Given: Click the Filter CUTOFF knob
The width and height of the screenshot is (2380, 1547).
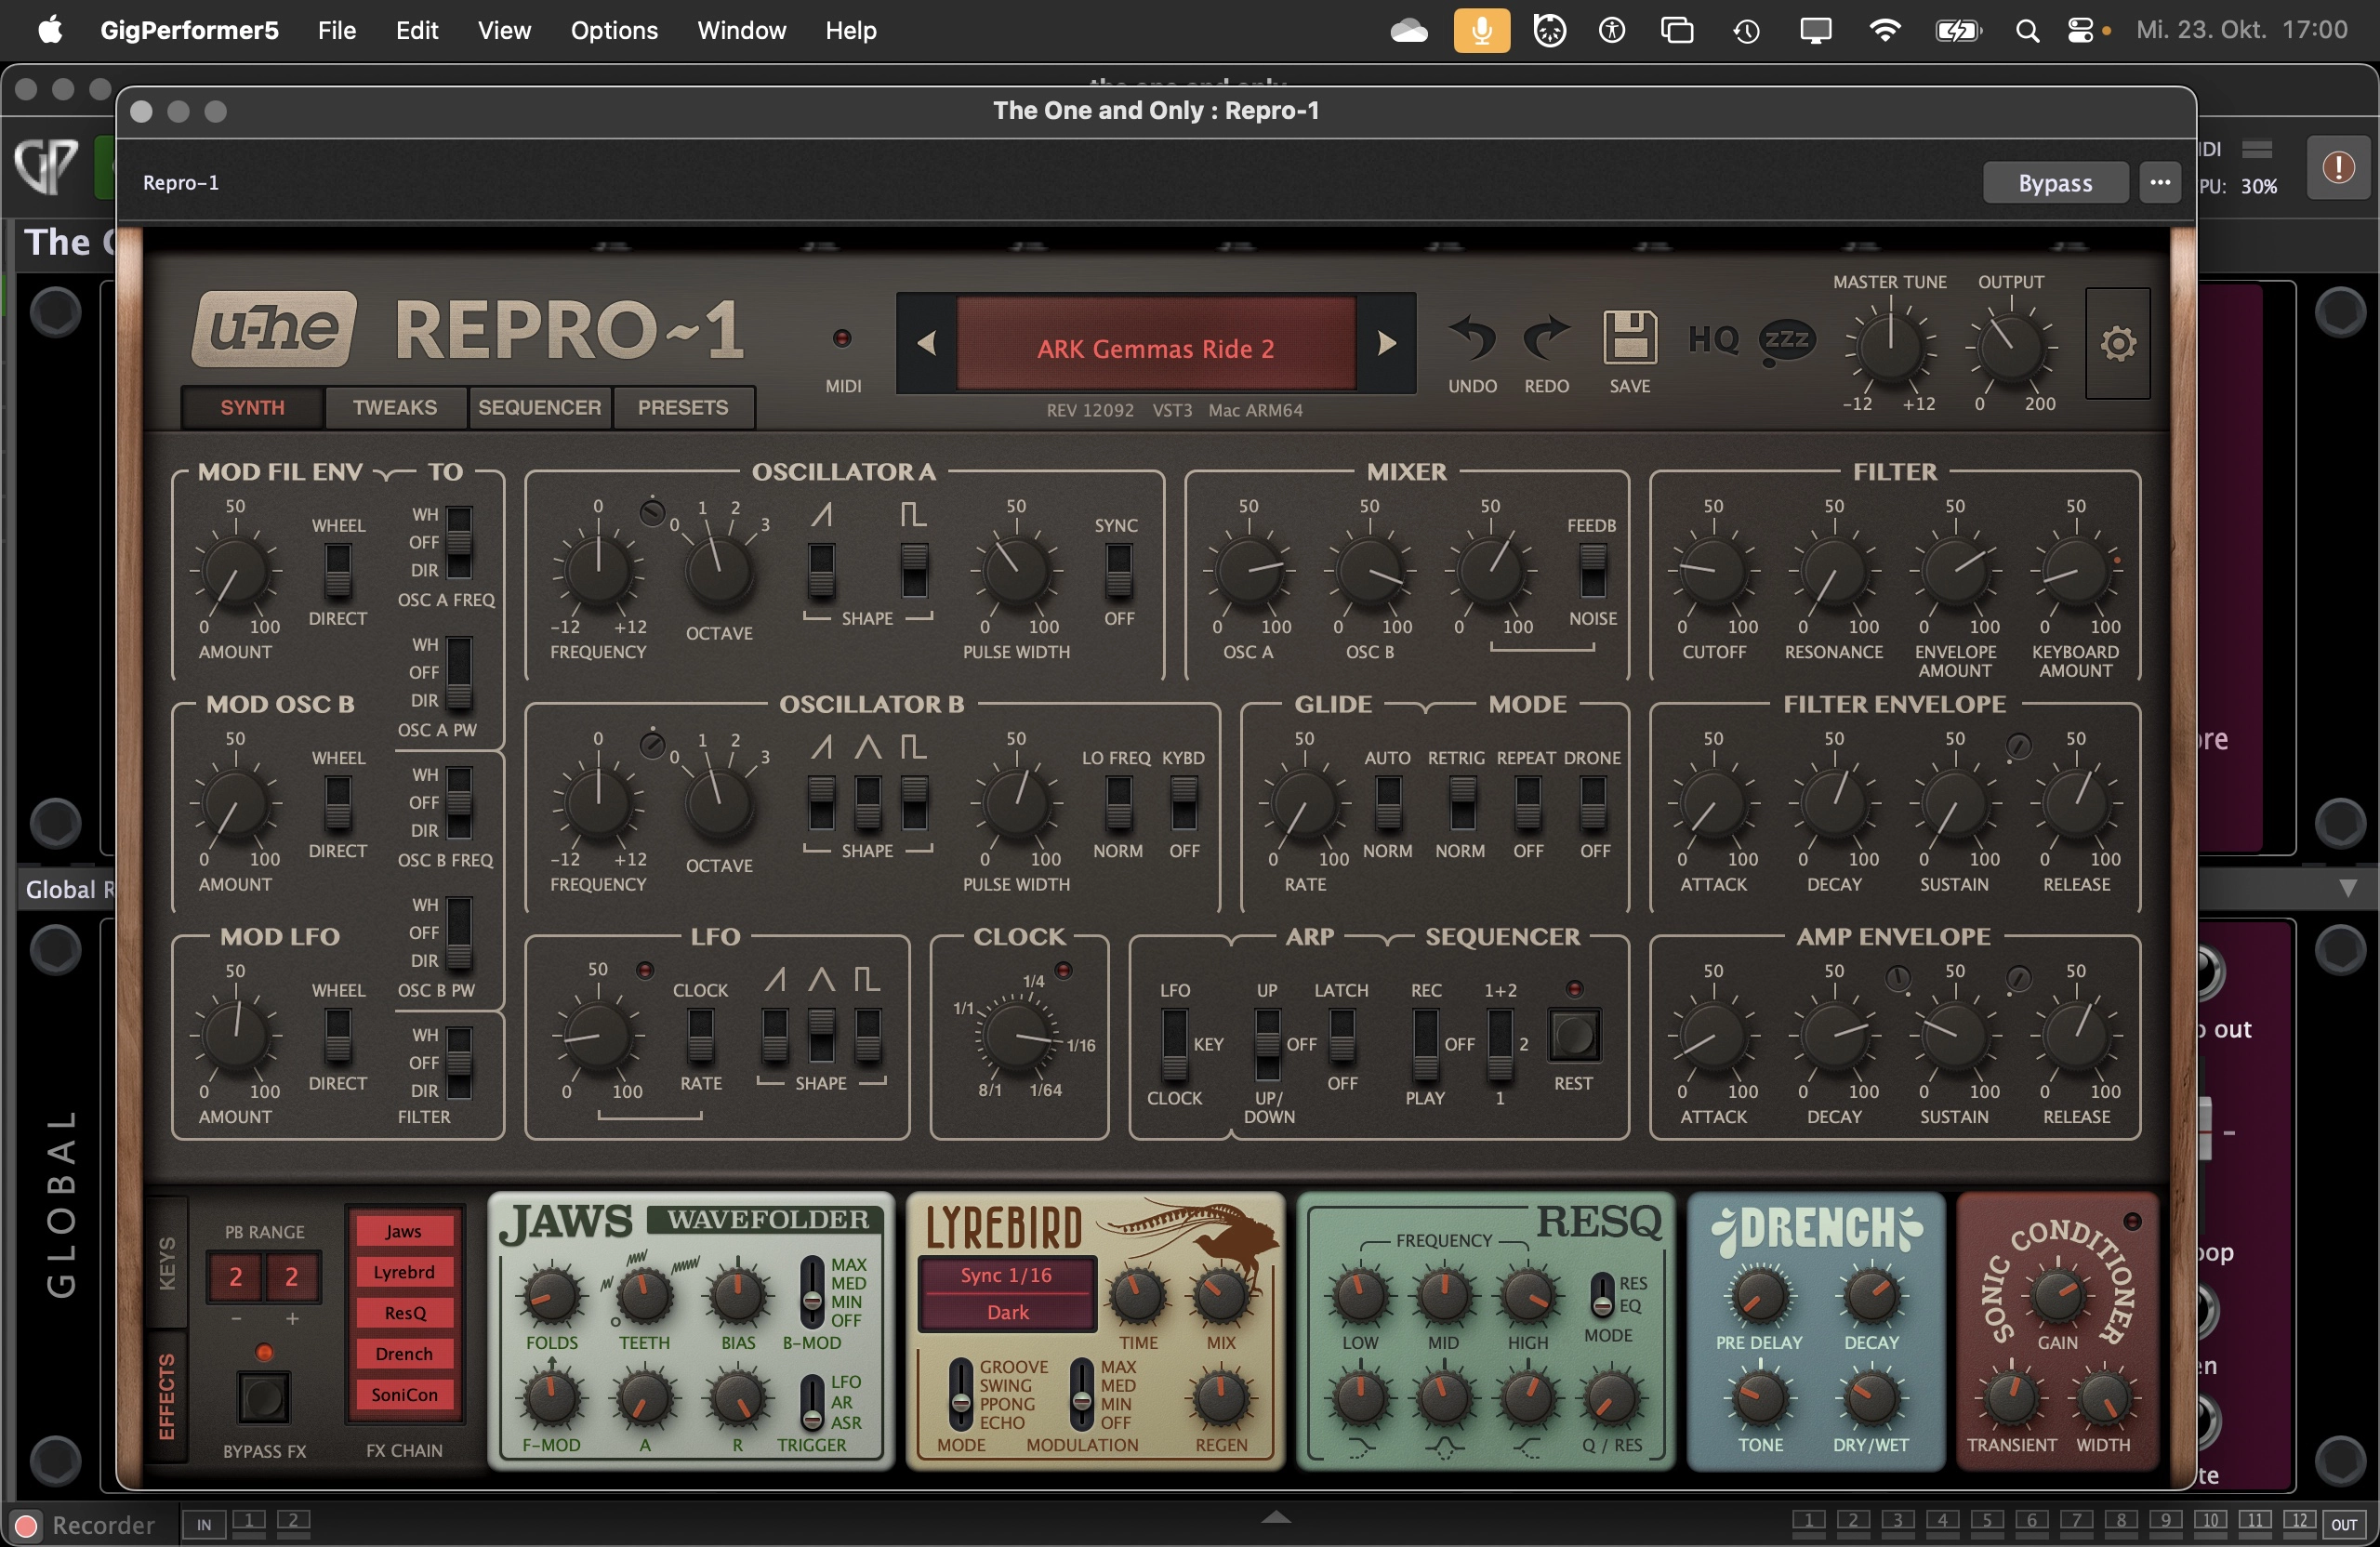Looking at the screenshot, I should (1713, 572).
